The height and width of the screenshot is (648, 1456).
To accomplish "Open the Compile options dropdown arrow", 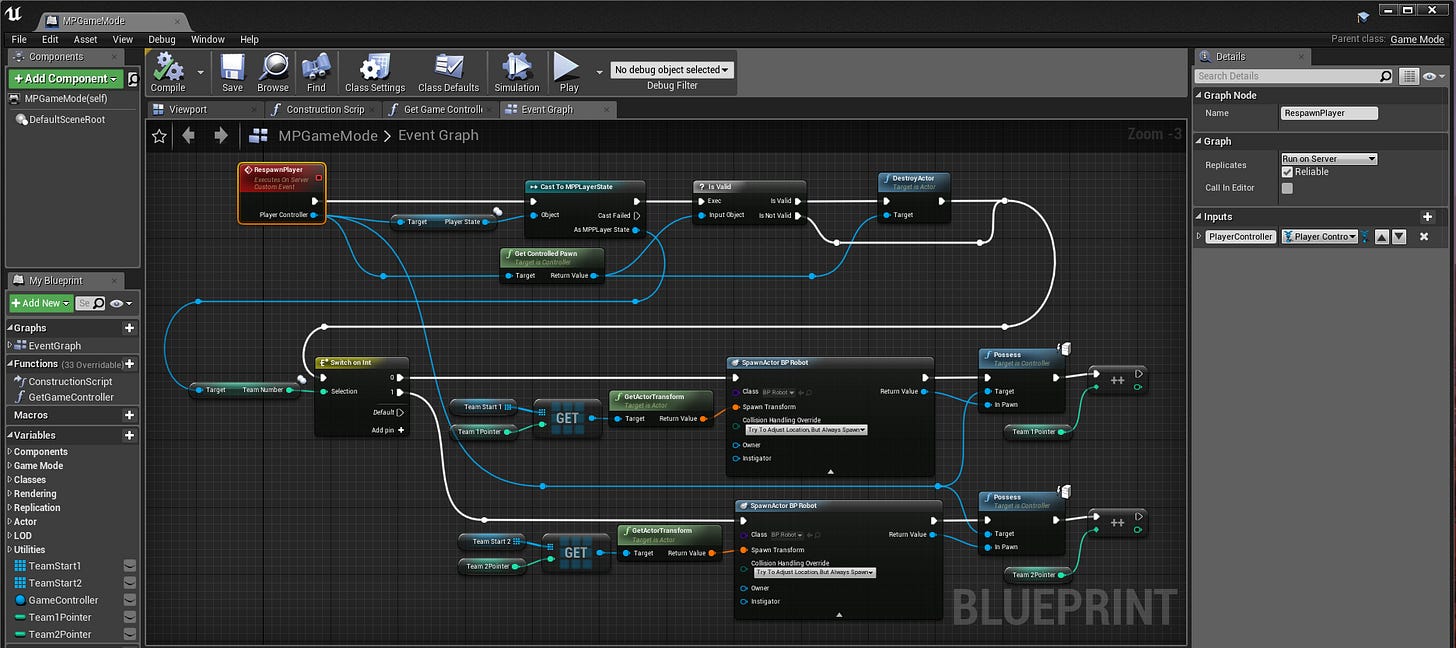I will pos(200,72).
